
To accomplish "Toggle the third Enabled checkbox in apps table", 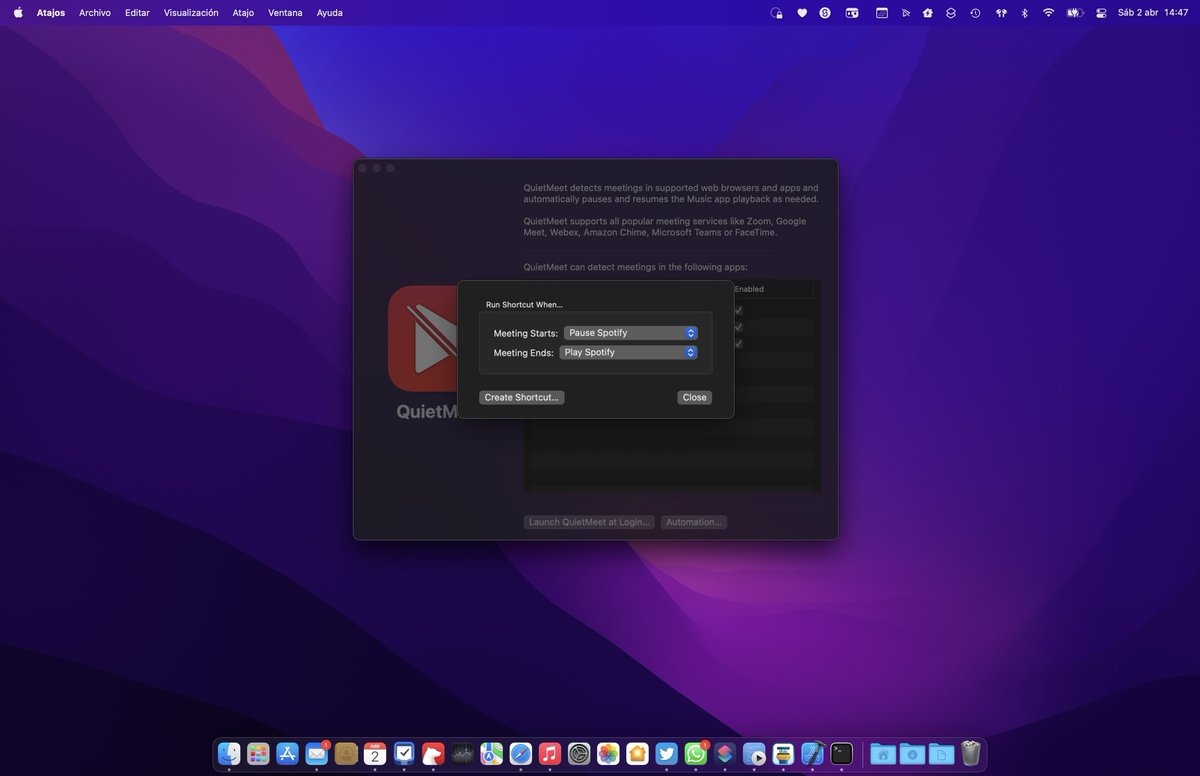I will click(x=738, y=344).
